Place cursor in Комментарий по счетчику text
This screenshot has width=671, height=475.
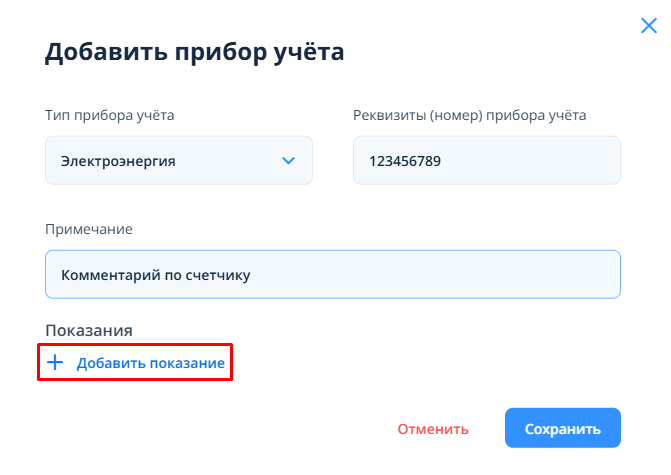[x=155, y=274]
